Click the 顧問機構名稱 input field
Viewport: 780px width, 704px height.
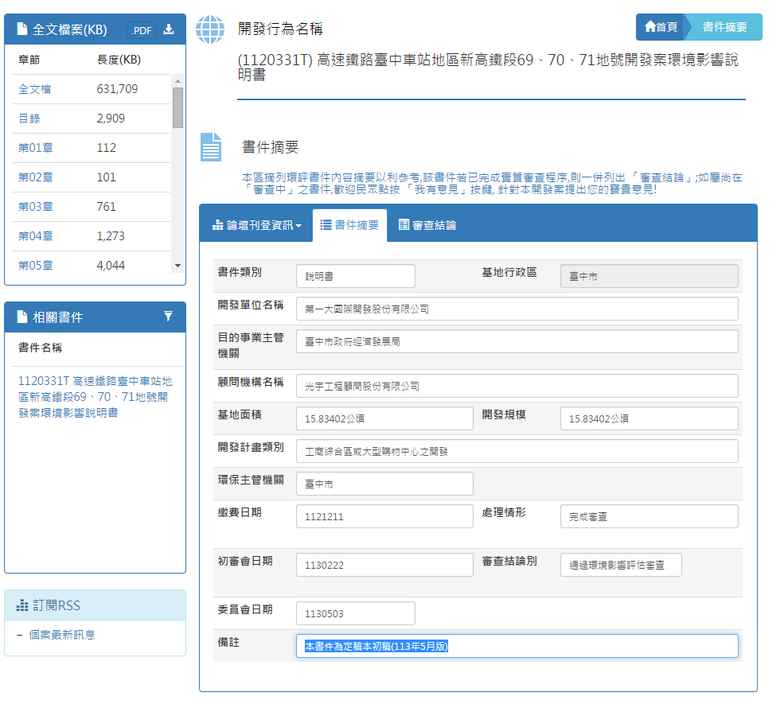[x=517, y=386]
